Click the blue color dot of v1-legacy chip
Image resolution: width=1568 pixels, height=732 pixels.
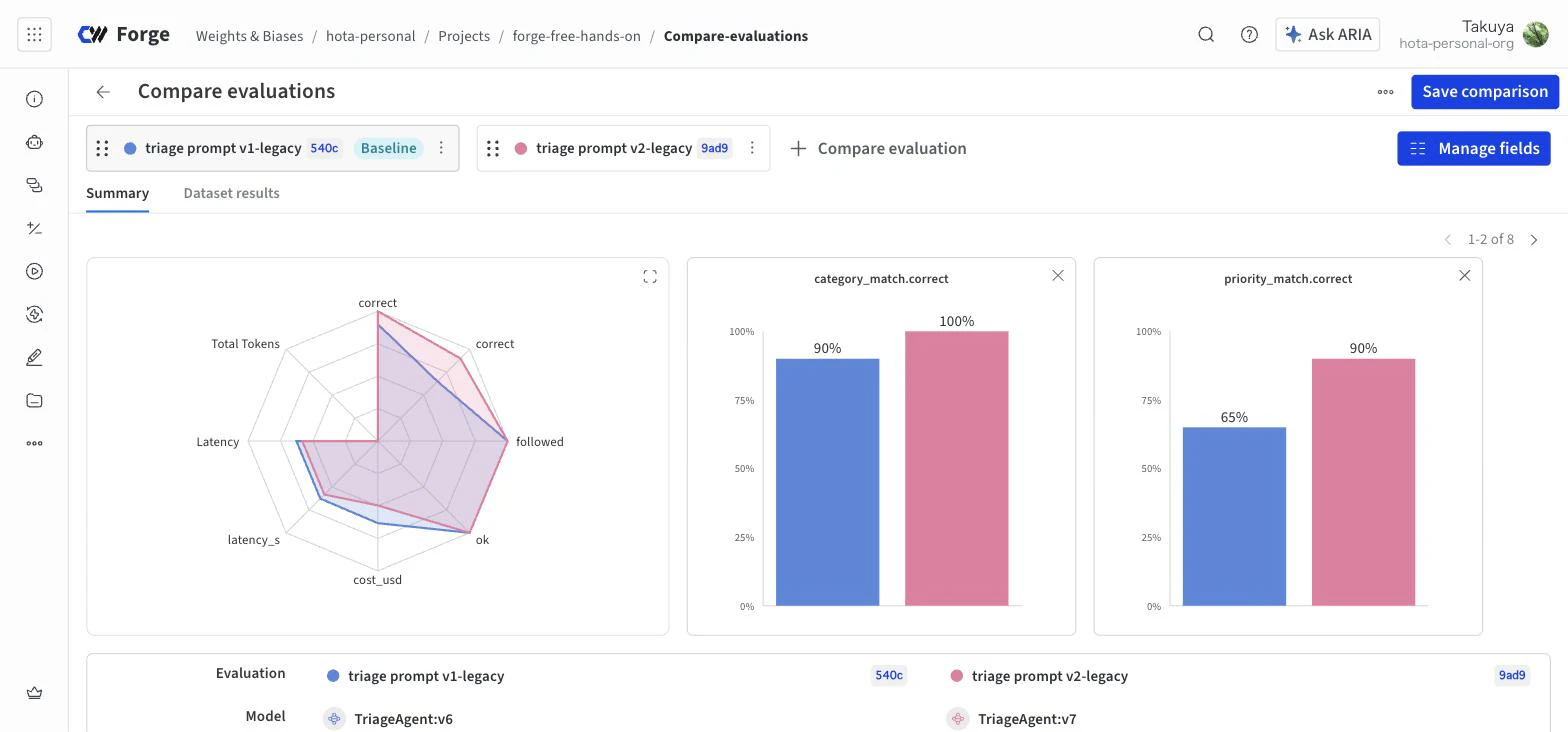[130, 148]
